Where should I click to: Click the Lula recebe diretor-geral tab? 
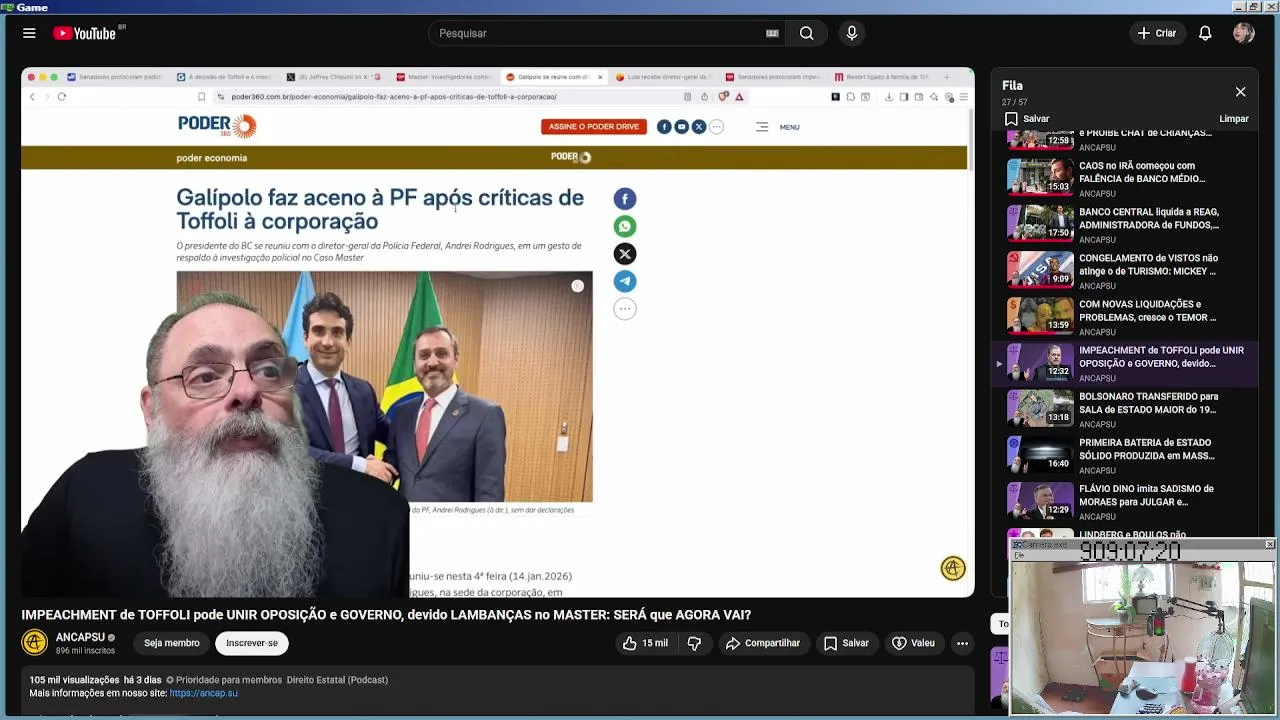tap(662, 77)
